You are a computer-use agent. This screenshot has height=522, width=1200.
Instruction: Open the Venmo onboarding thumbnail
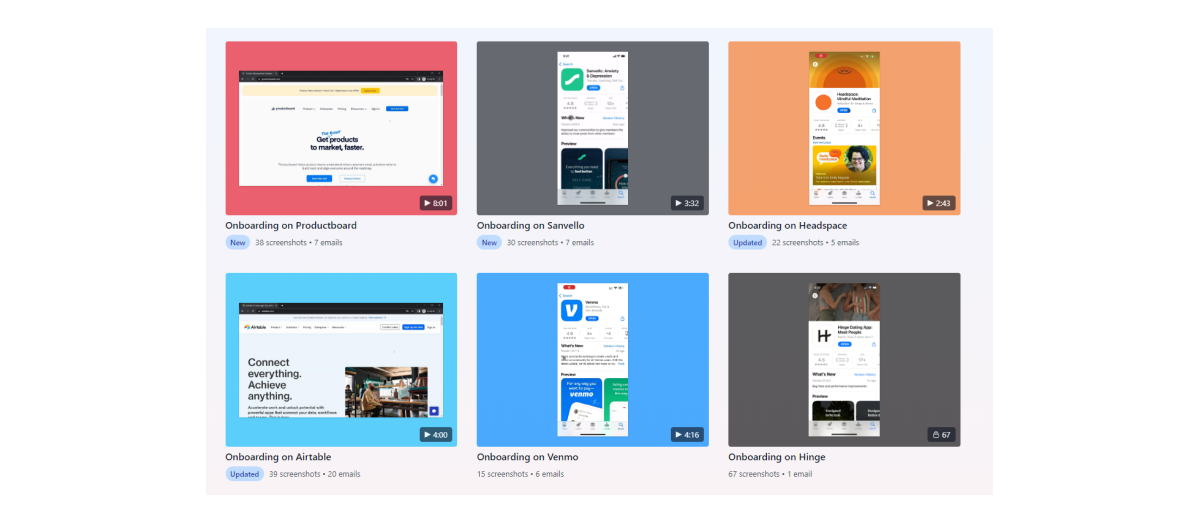pyautogui.click(x=592, y=360)
